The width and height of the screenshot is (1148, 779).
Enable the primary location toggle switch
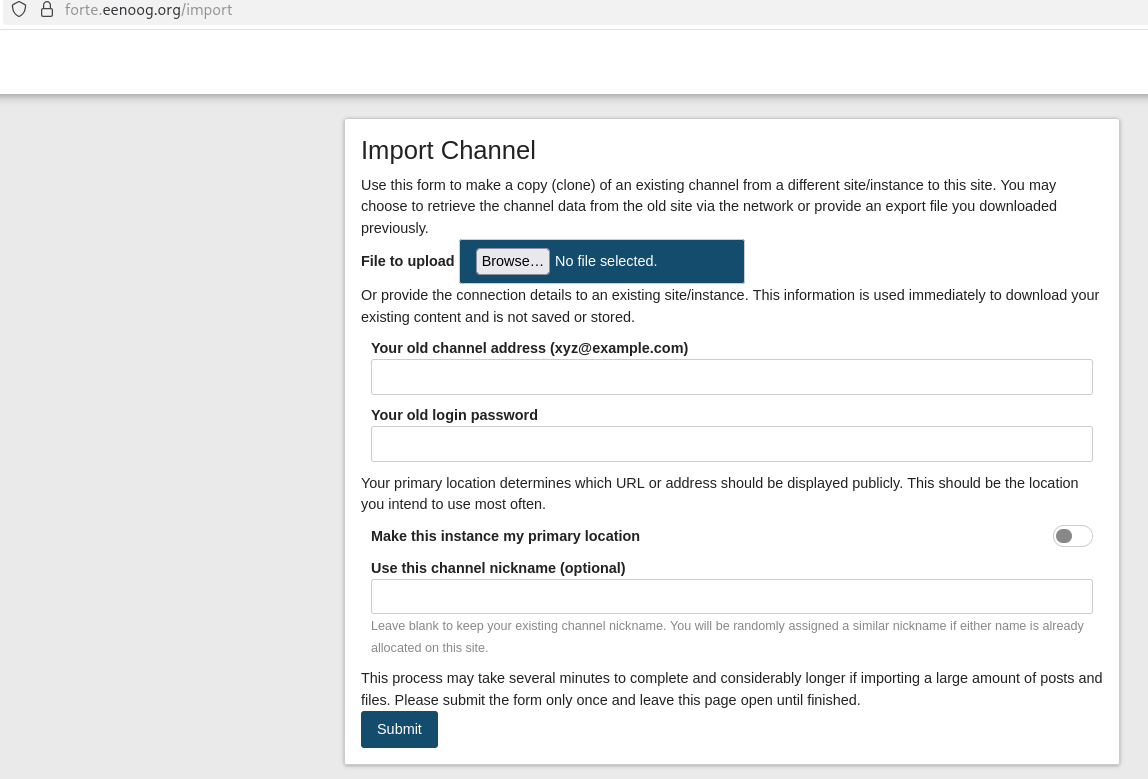[1072, 536]
